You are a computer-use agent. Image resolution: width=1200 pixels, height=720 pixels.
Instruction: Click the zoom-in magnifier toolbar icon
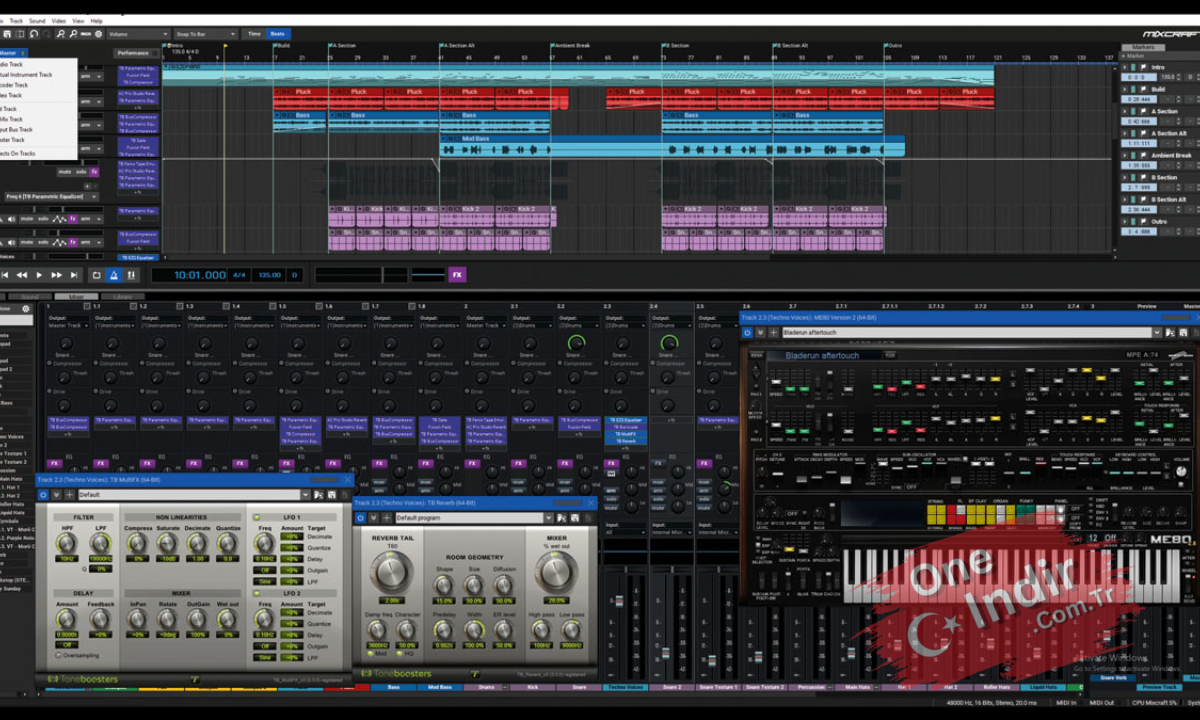point(61,34)
